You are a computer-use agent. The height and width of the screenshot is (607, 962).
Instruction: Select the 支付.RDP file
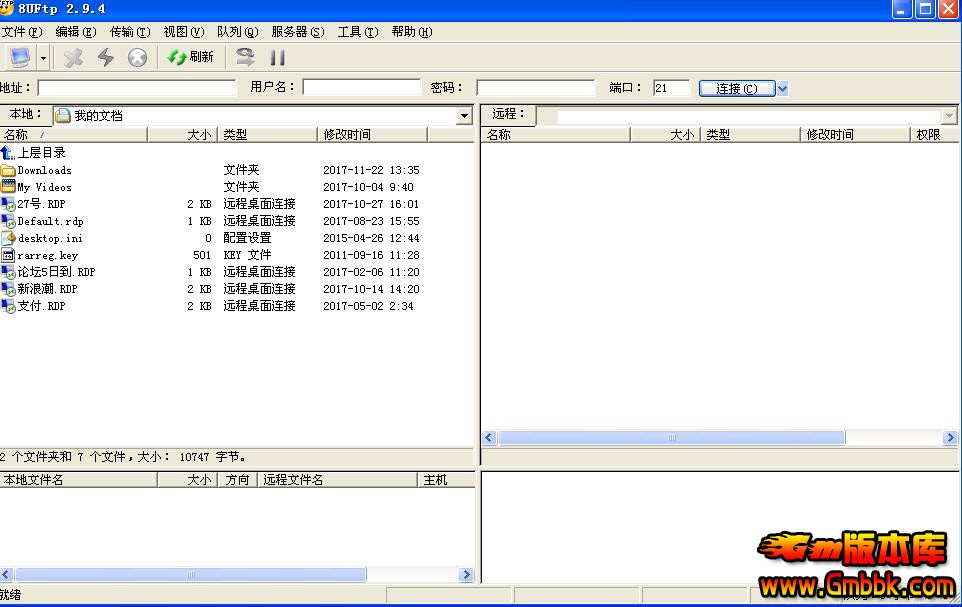click(x=40, y=306)
